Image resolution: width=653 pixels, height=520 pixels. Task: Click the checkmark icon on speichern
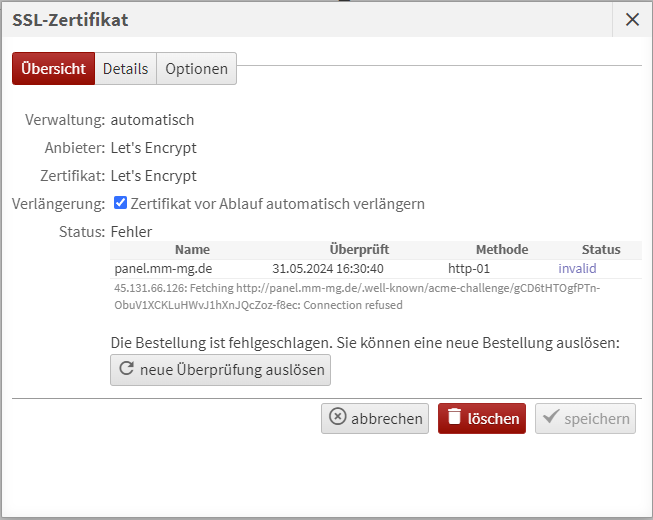point(551,418)
